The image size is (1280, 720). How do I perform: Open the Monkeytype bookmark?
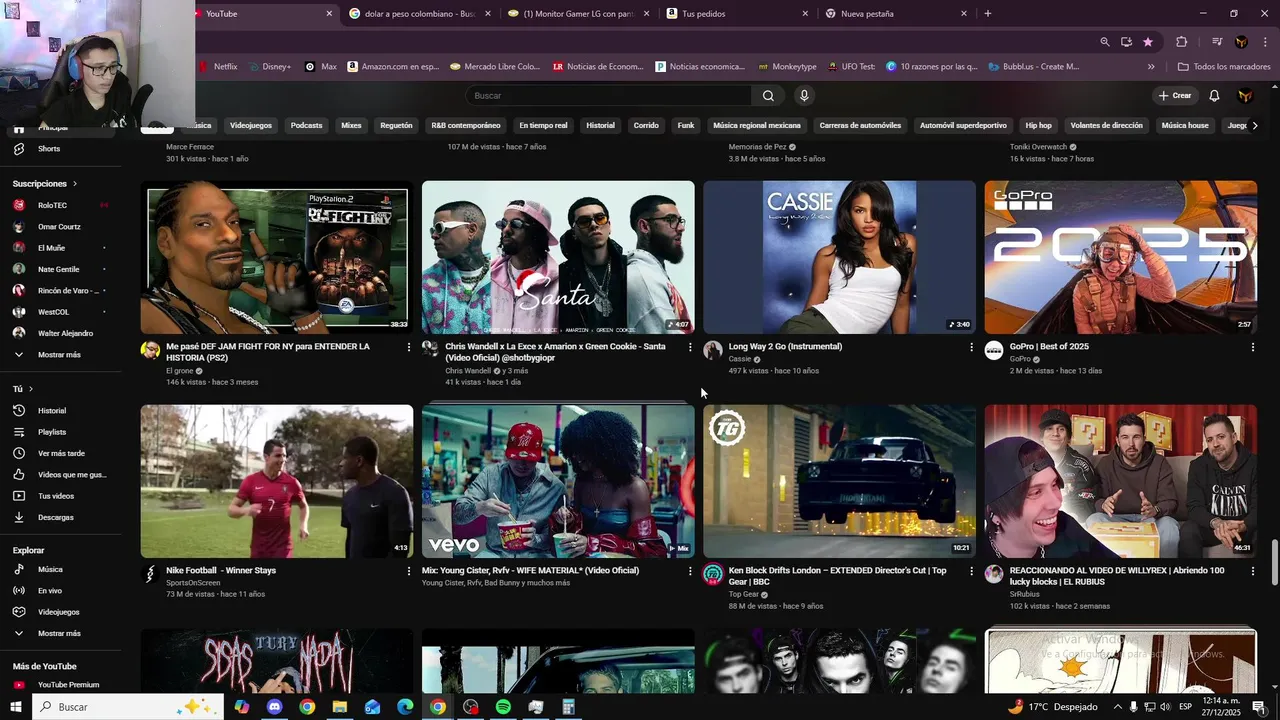tap(788, 67)
